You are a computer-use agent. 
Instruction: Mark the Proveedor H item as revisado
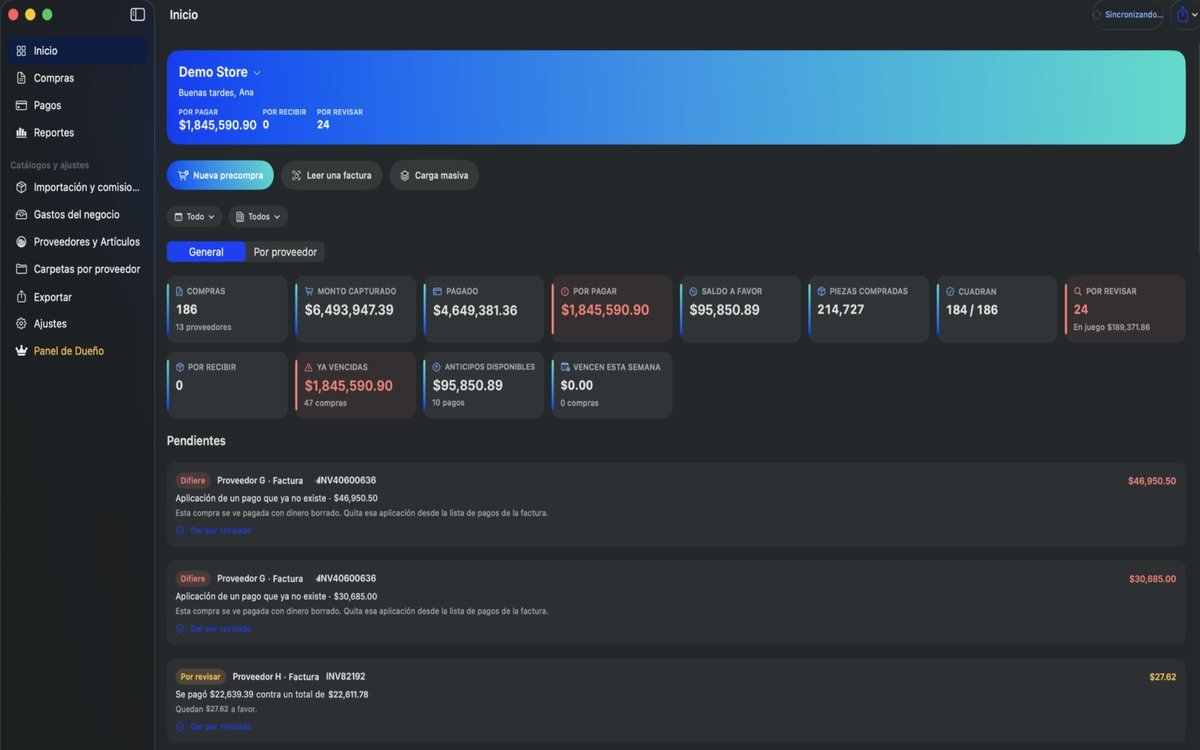213,727
